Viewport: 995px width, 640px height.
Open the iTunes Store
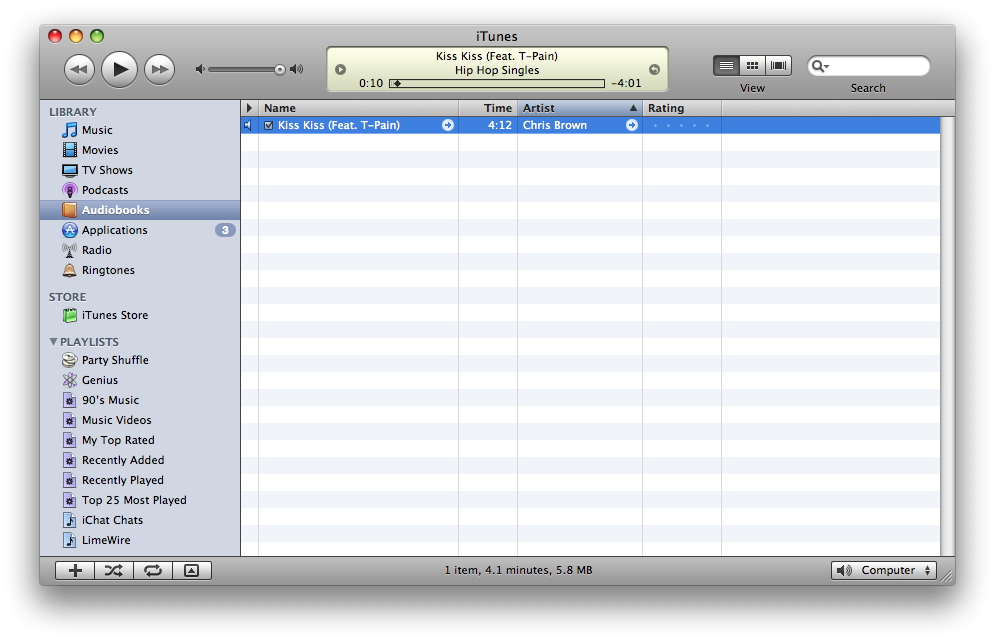pyautogui.click(x=115, y=315)
